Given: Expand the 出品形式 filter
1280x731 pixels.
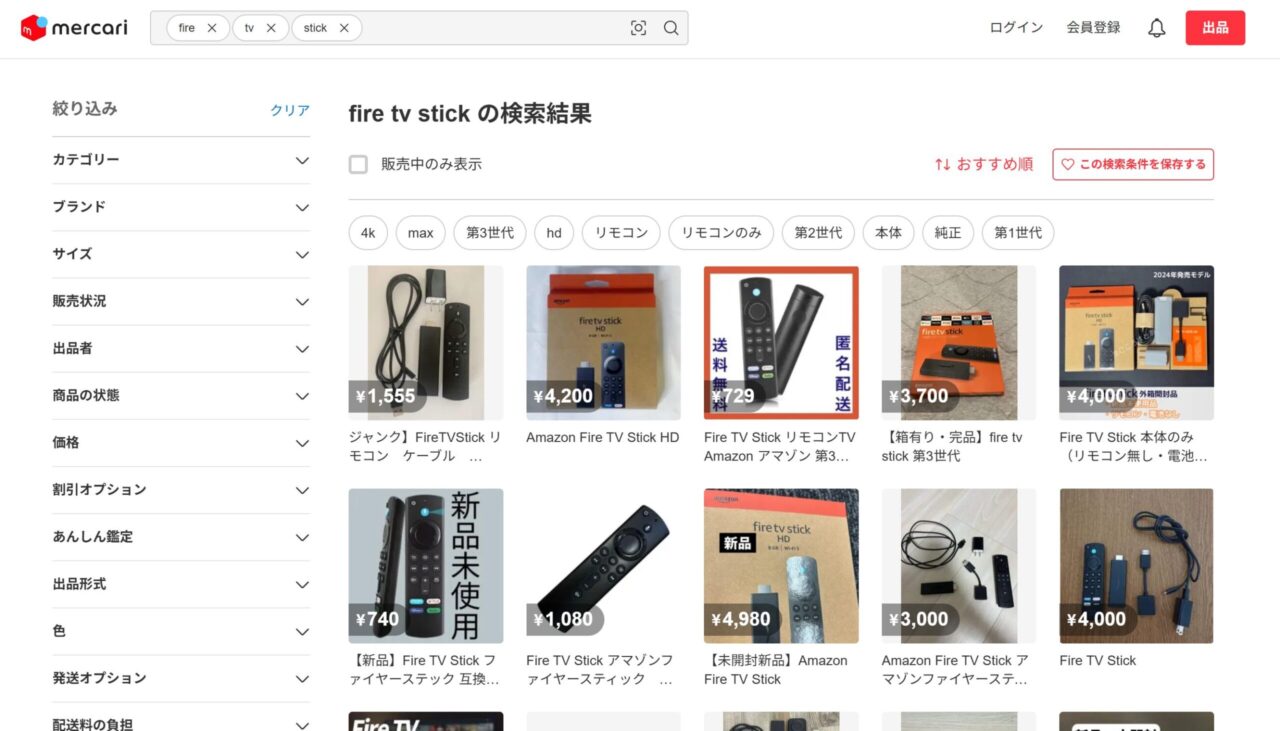Looking at the screenshot, I should (181, 584).
